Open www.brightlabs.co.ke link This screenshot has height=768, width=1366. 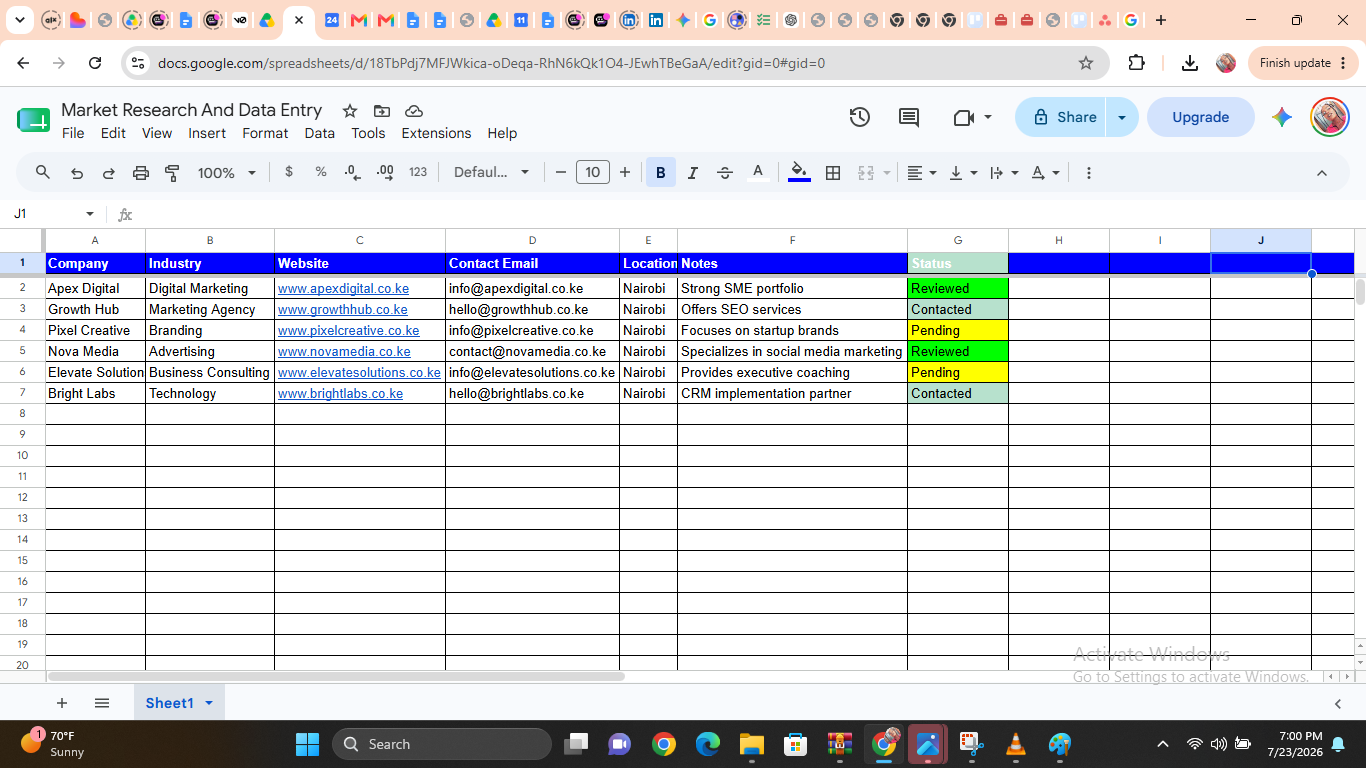[x=340, y=393]
